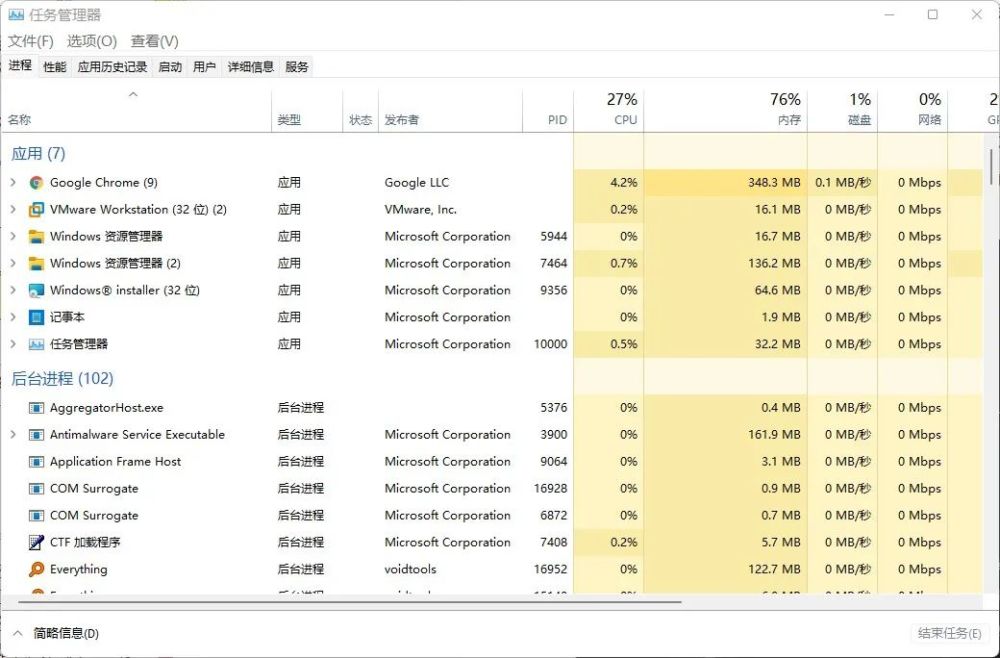Click the Everything search icon PID 16952
This screenshot has width=1000, height=658.
click(36, 569)
